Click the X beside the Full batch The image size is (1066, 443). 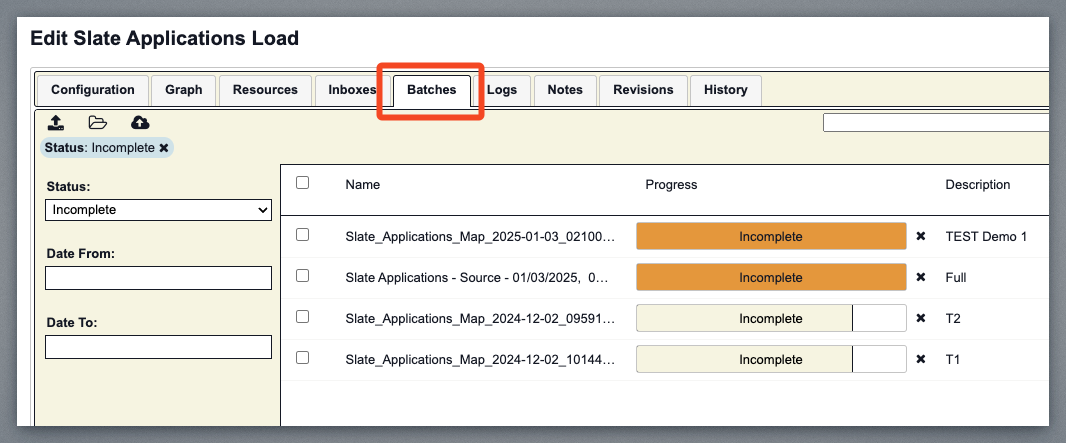point(921,278)
